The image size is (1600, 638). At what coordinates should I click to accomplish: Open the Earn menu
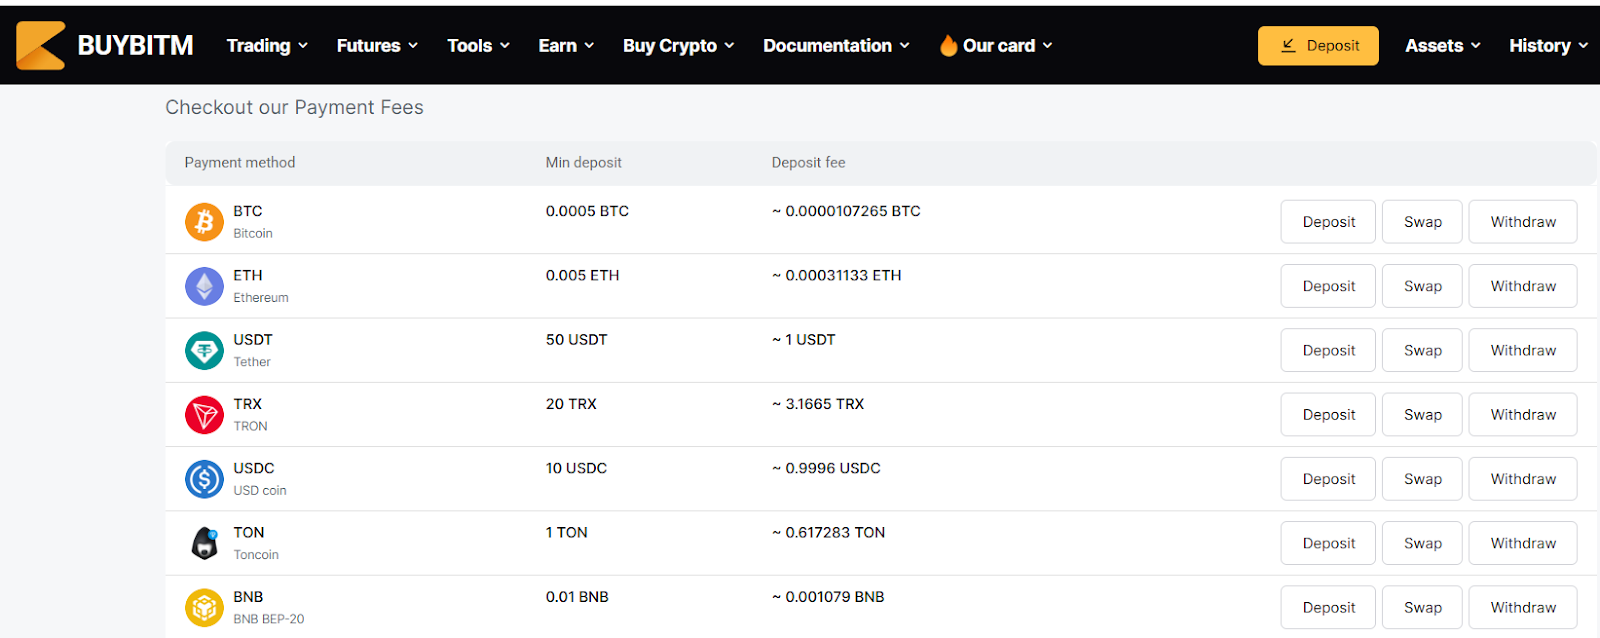point(566,46)
